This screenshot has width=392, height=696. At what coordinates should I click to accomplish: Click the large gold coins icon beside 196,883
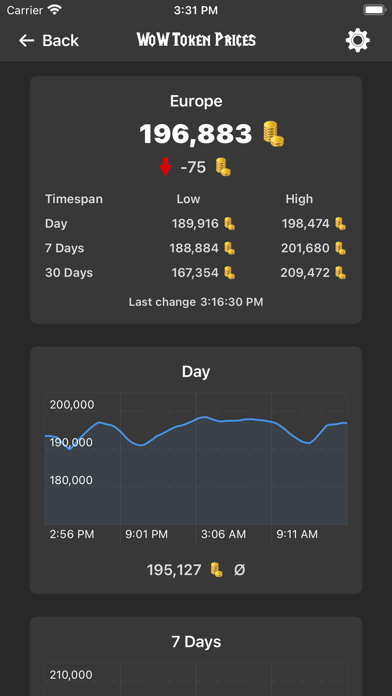(273, 134)
